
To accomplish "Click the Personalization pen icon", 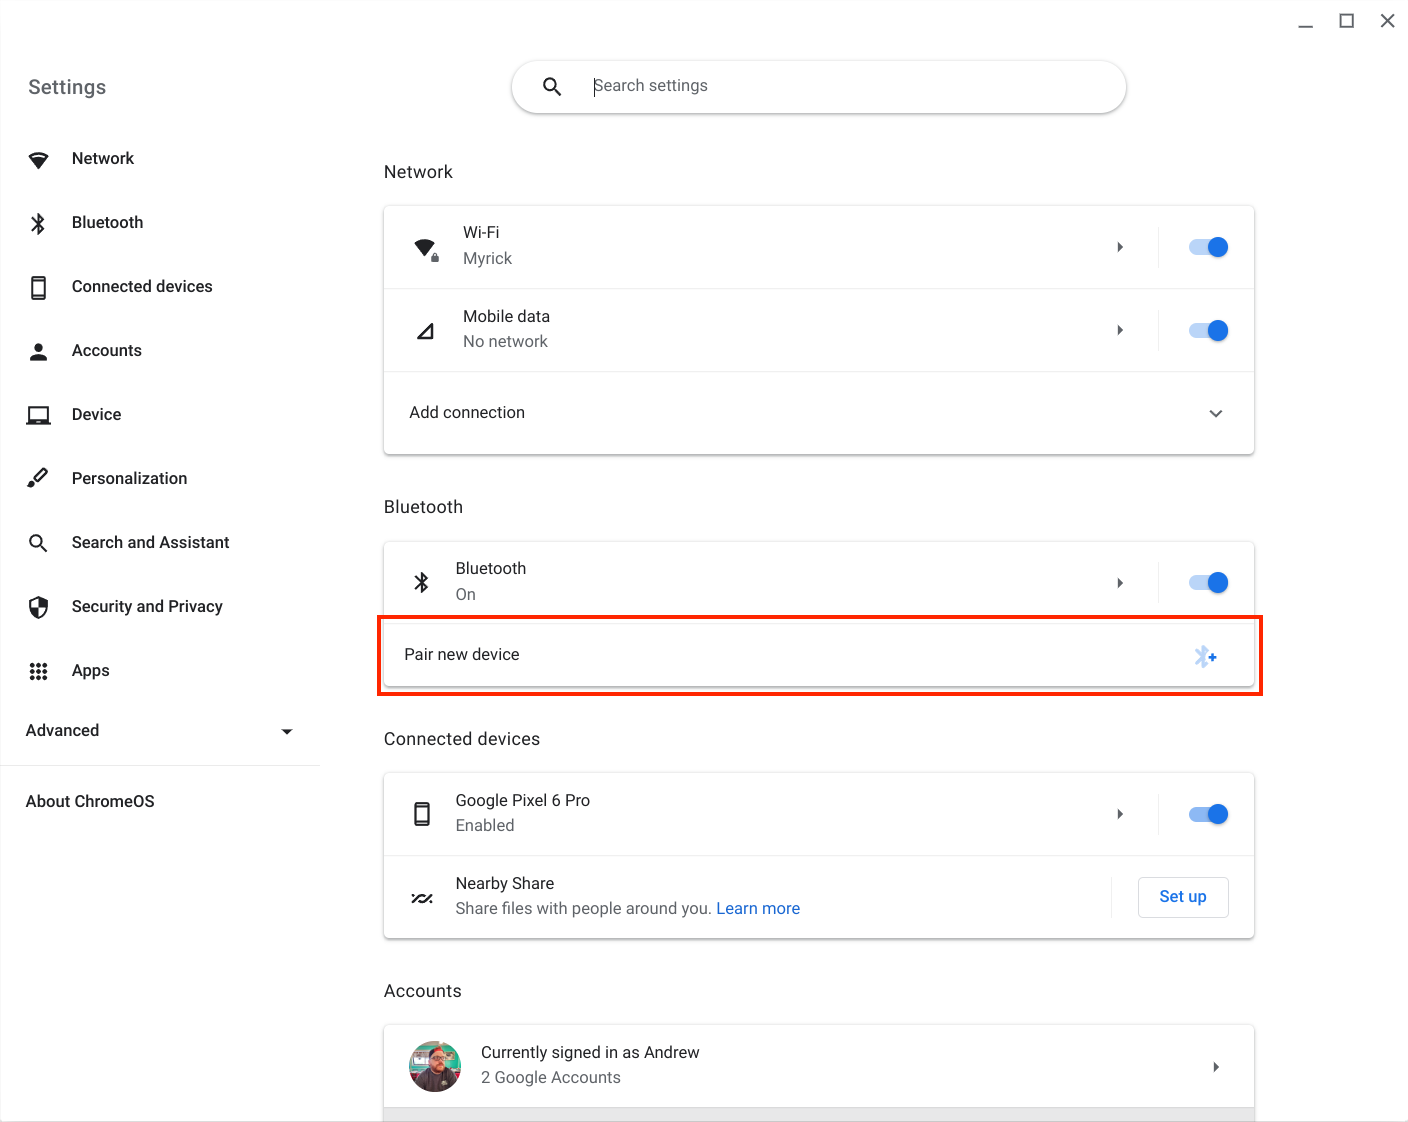I will pyautogui.click(x=38, y=478).
